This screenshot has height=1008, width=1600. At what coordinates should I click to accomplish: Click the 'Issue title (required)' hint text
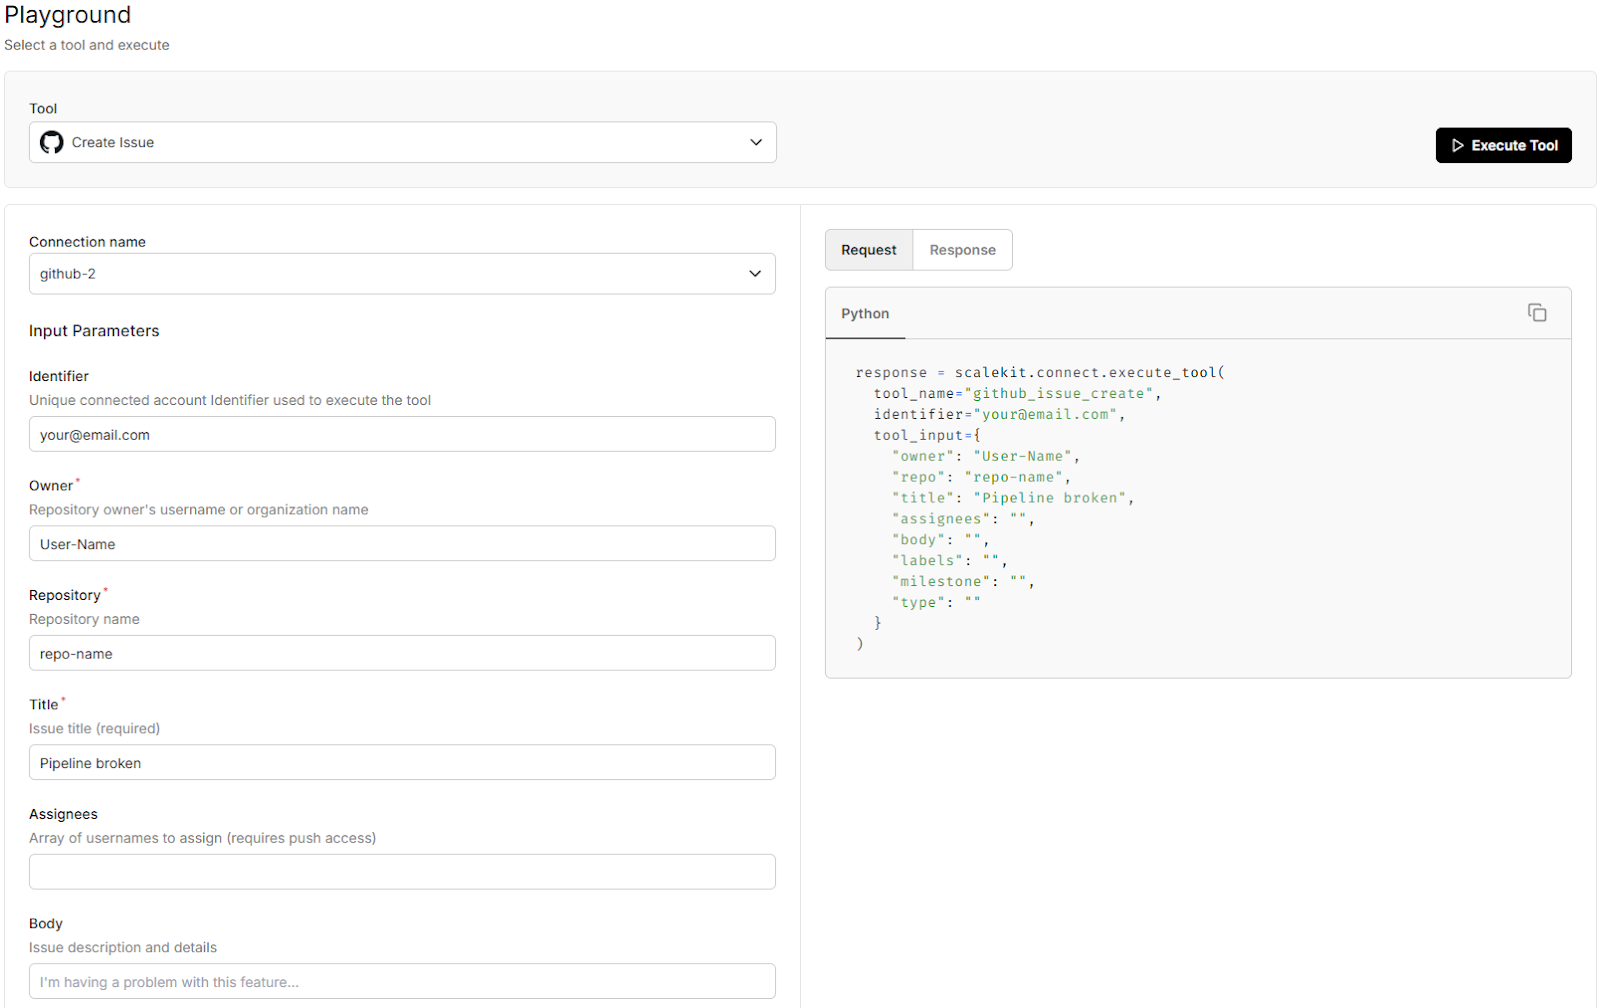click(94, 729)
